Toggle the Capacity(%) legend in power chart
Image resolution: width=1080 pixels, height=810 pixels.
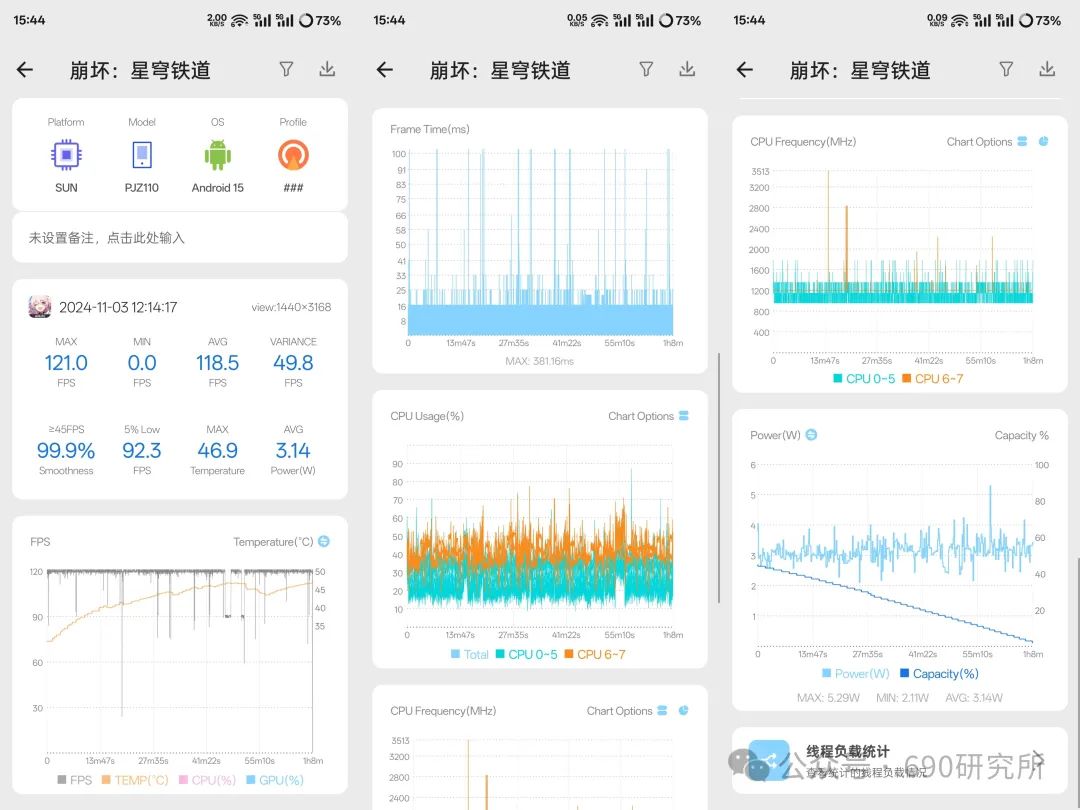click(939, 673)
